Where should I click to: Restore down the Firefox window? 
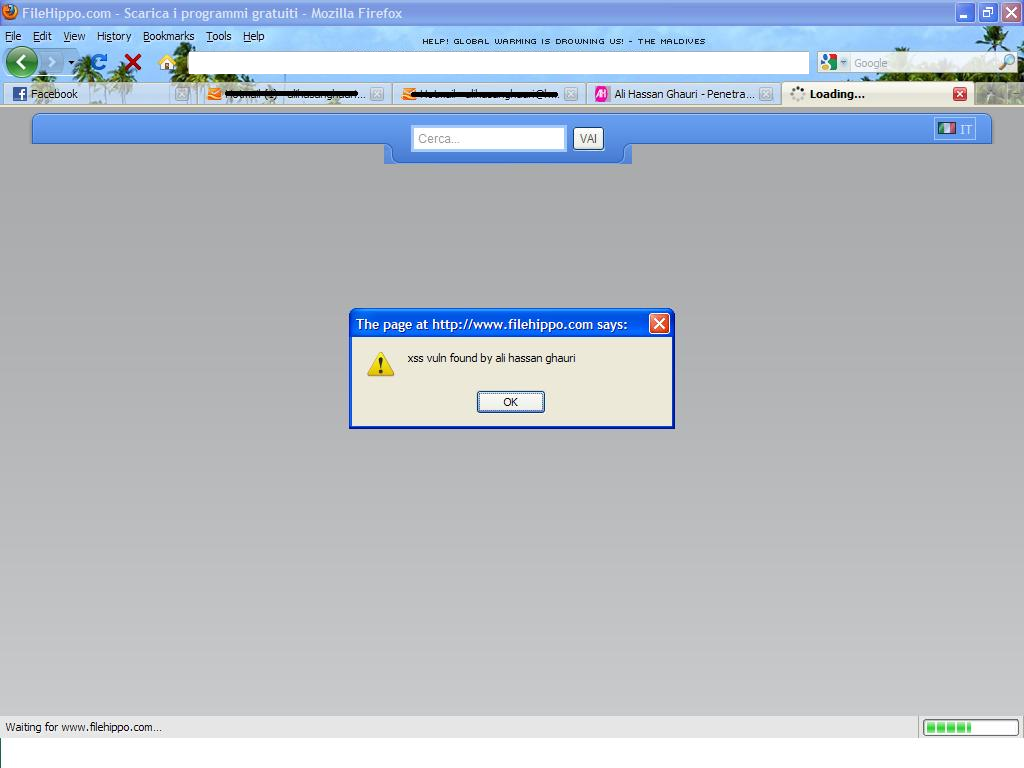coord(988,12)
